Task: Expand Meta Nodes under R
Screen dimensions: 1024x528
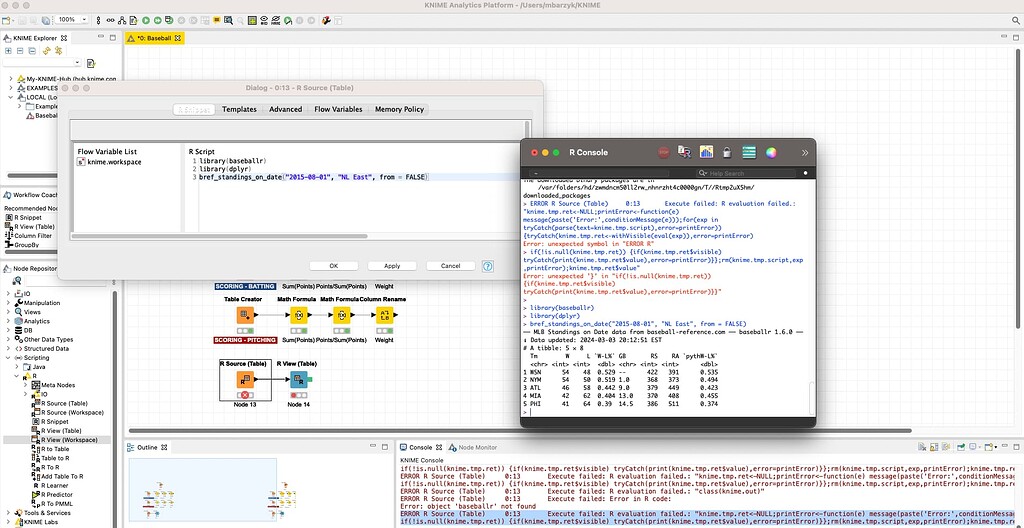Action: [x=27, y=386]
